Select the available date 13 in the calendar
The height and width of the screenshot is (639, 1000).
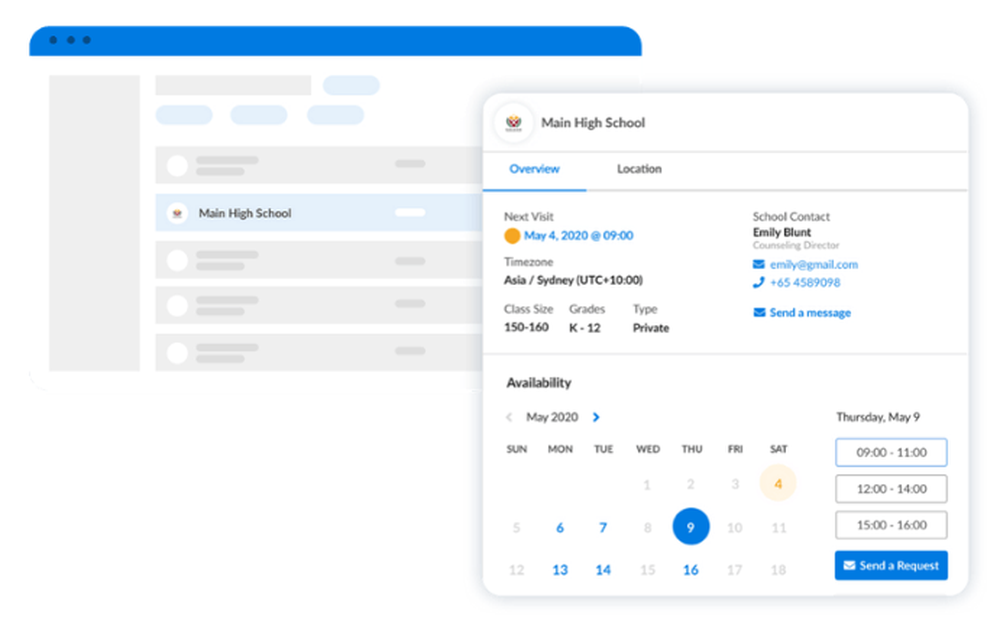[560, 570]
